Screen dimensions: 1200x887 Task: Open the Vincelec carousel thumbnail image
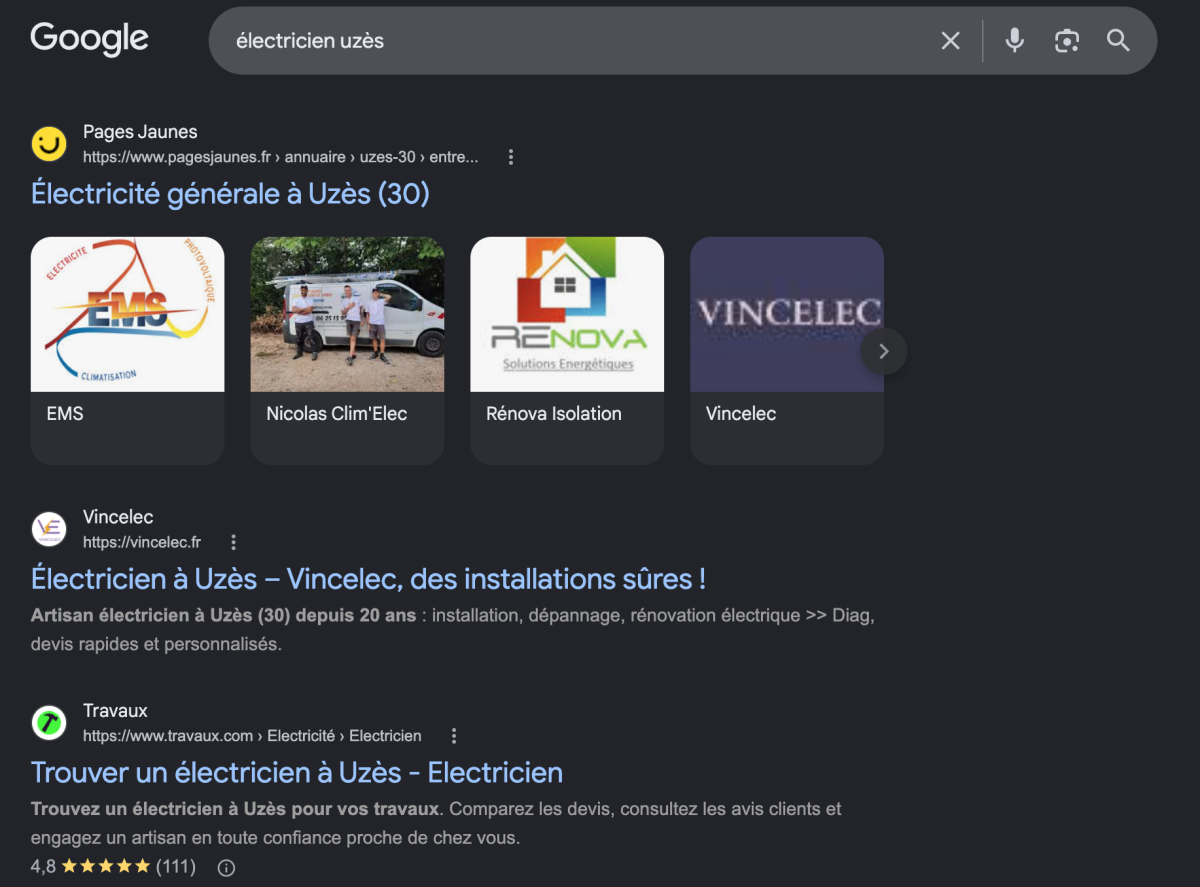[x=787, y=314]
